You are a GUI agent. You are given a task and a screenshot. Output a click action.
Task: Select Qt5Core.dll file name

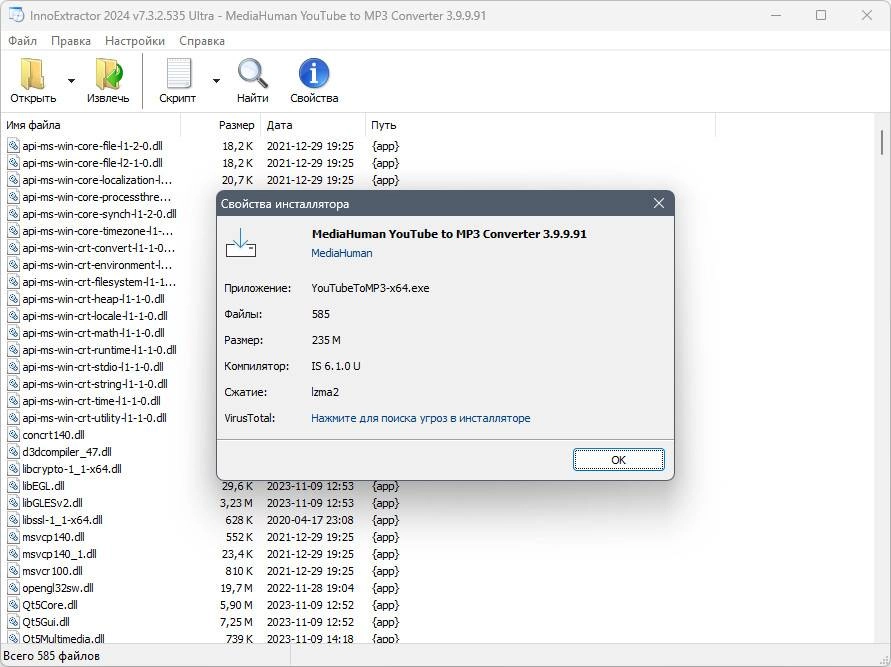(50, 605)
